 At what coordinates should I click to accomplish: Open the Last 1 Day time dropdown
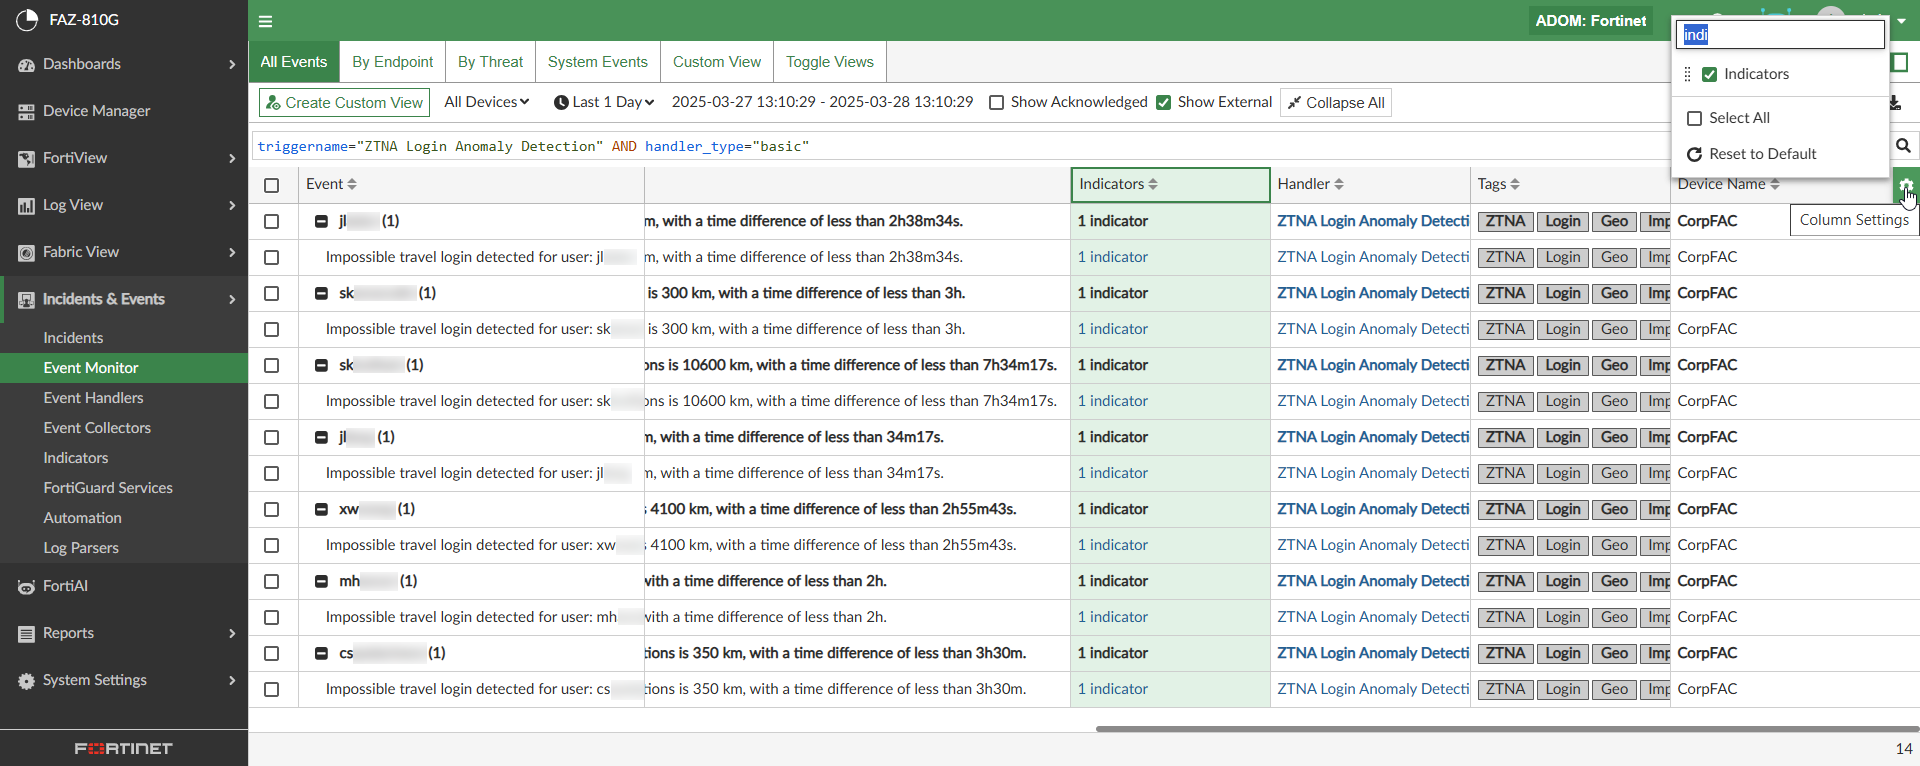pos(603,102)
